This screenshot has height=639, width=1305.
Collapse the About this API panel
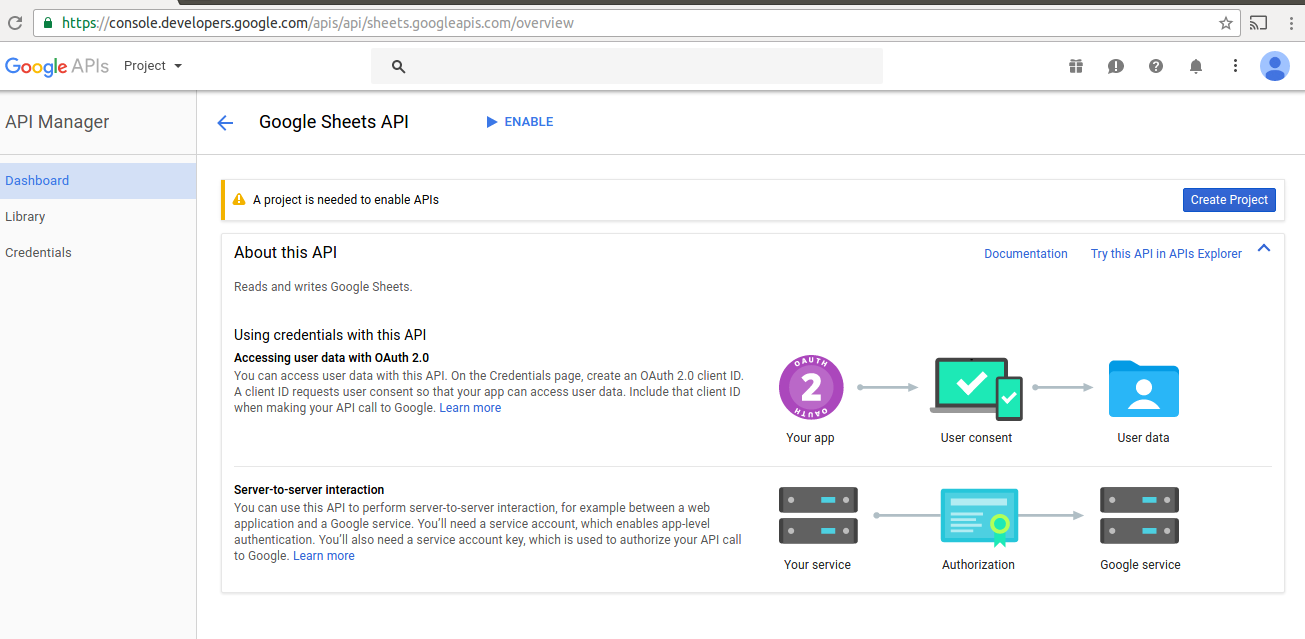point(1264,248)
